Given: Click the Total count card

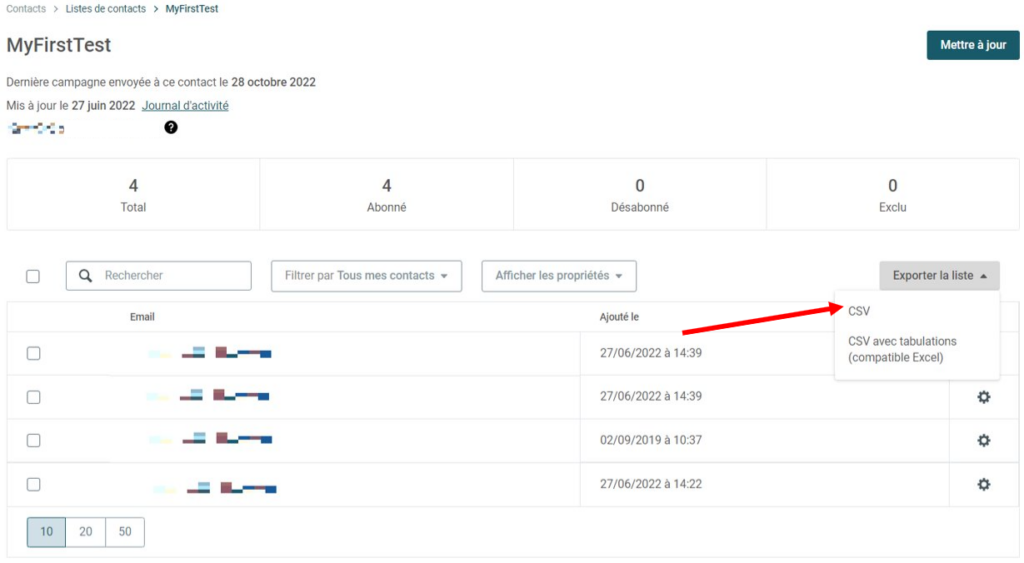Looking at the screenshot, I should 133,194.
